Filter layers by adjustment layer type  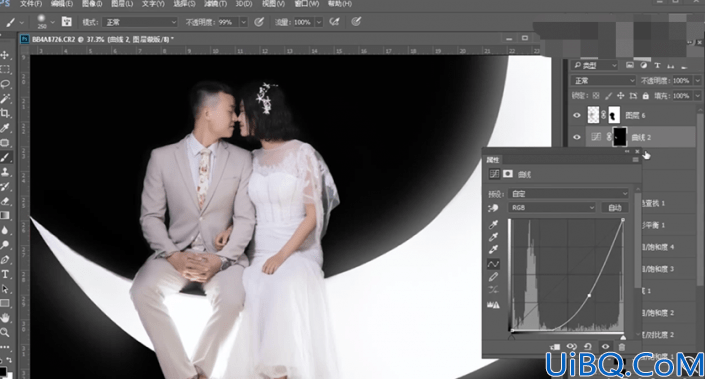[643, 65]
